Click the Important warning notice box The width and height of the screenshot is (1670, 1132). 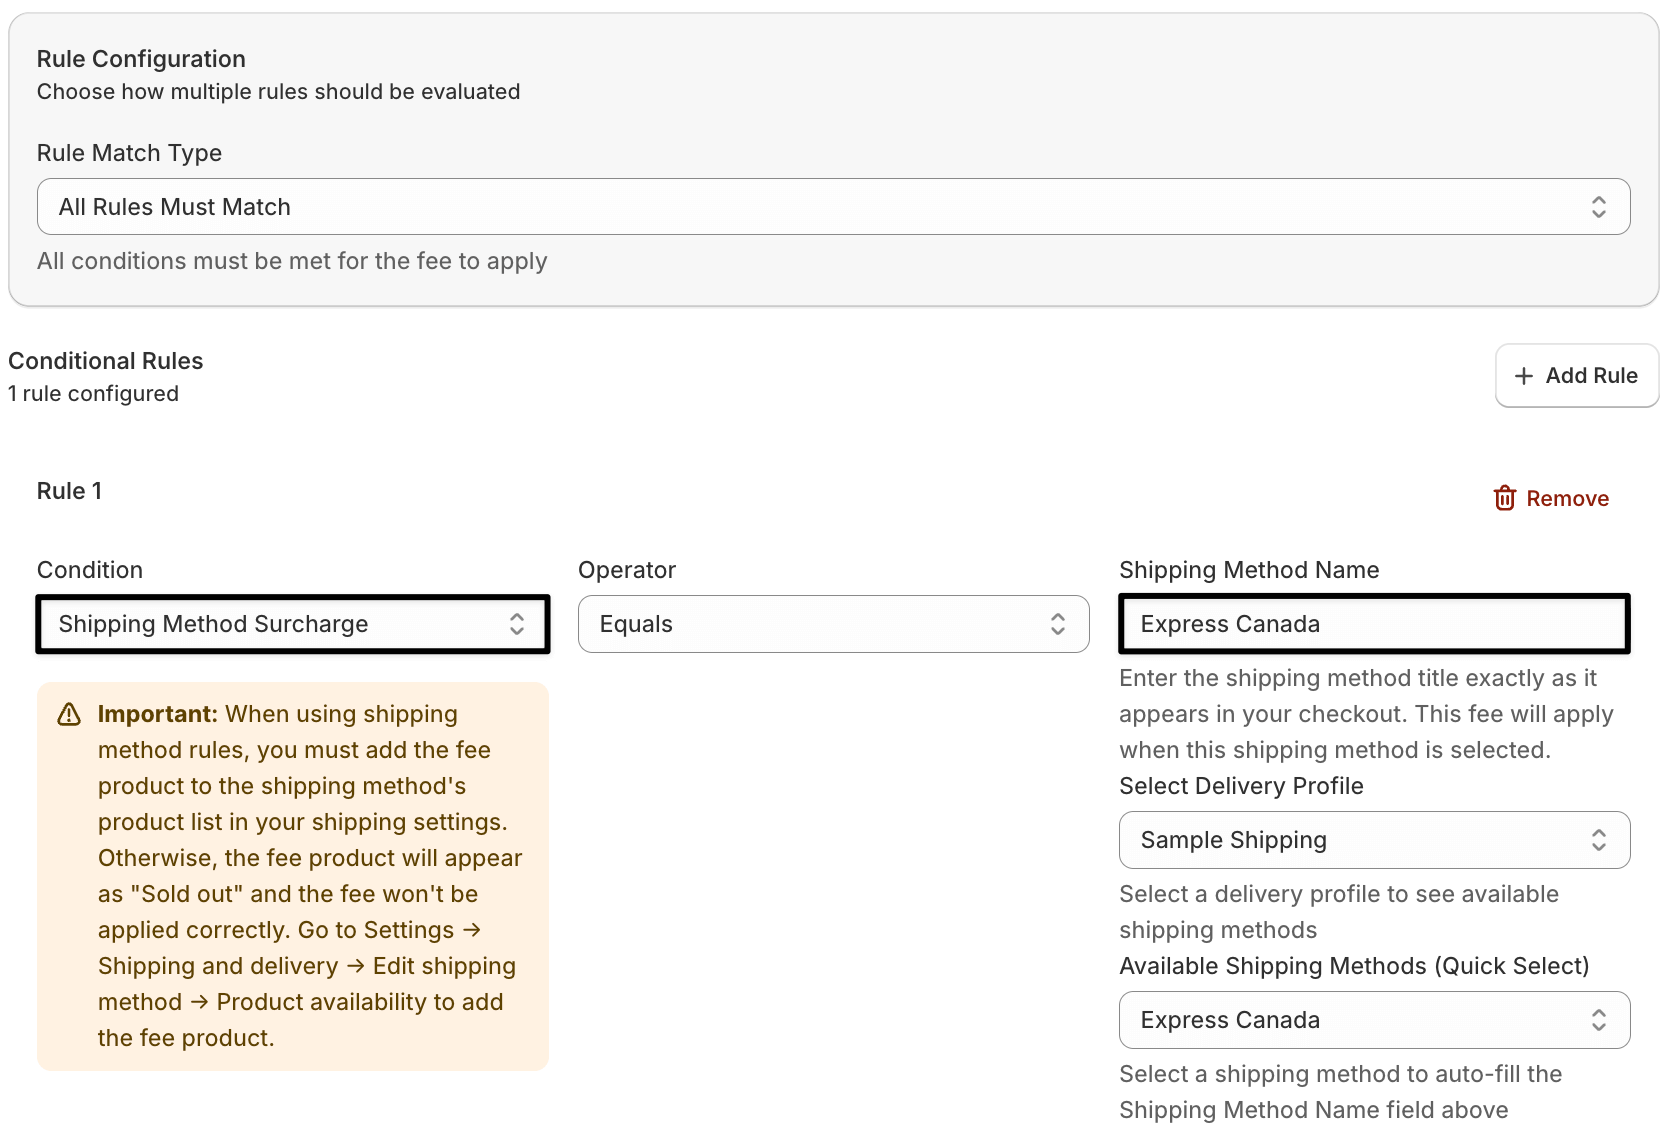(x=292, y=875)
